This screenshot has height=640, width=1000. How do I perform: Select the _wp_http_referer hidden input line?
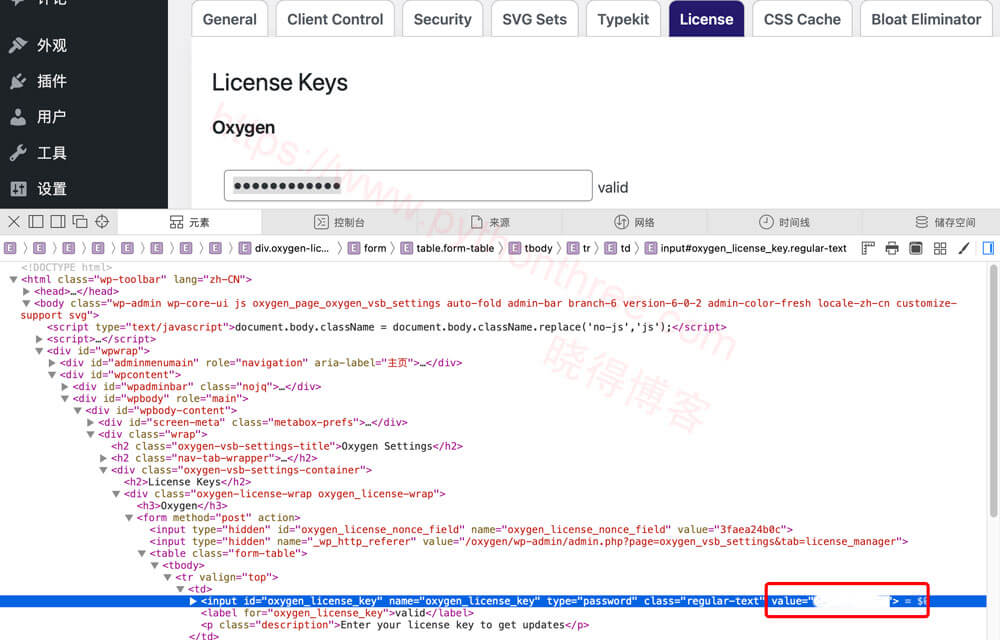click(529, 541)
